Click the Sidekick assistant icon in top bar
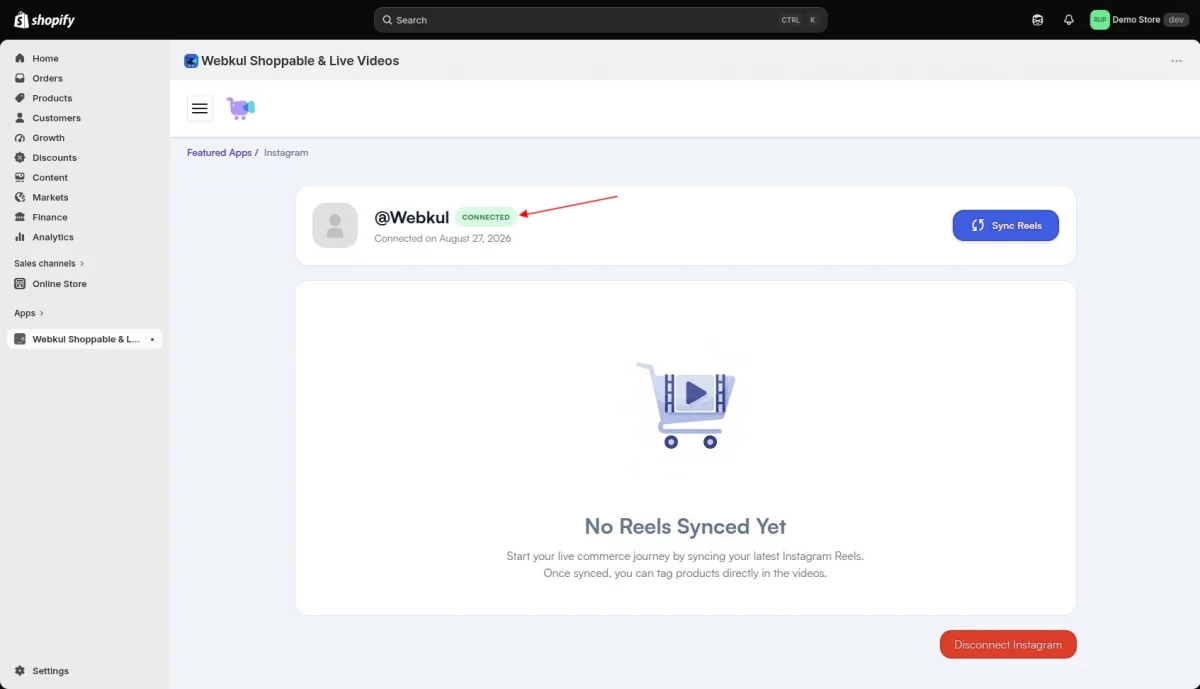Viewport: 1200px width, 689px height. pos(1038,20)
